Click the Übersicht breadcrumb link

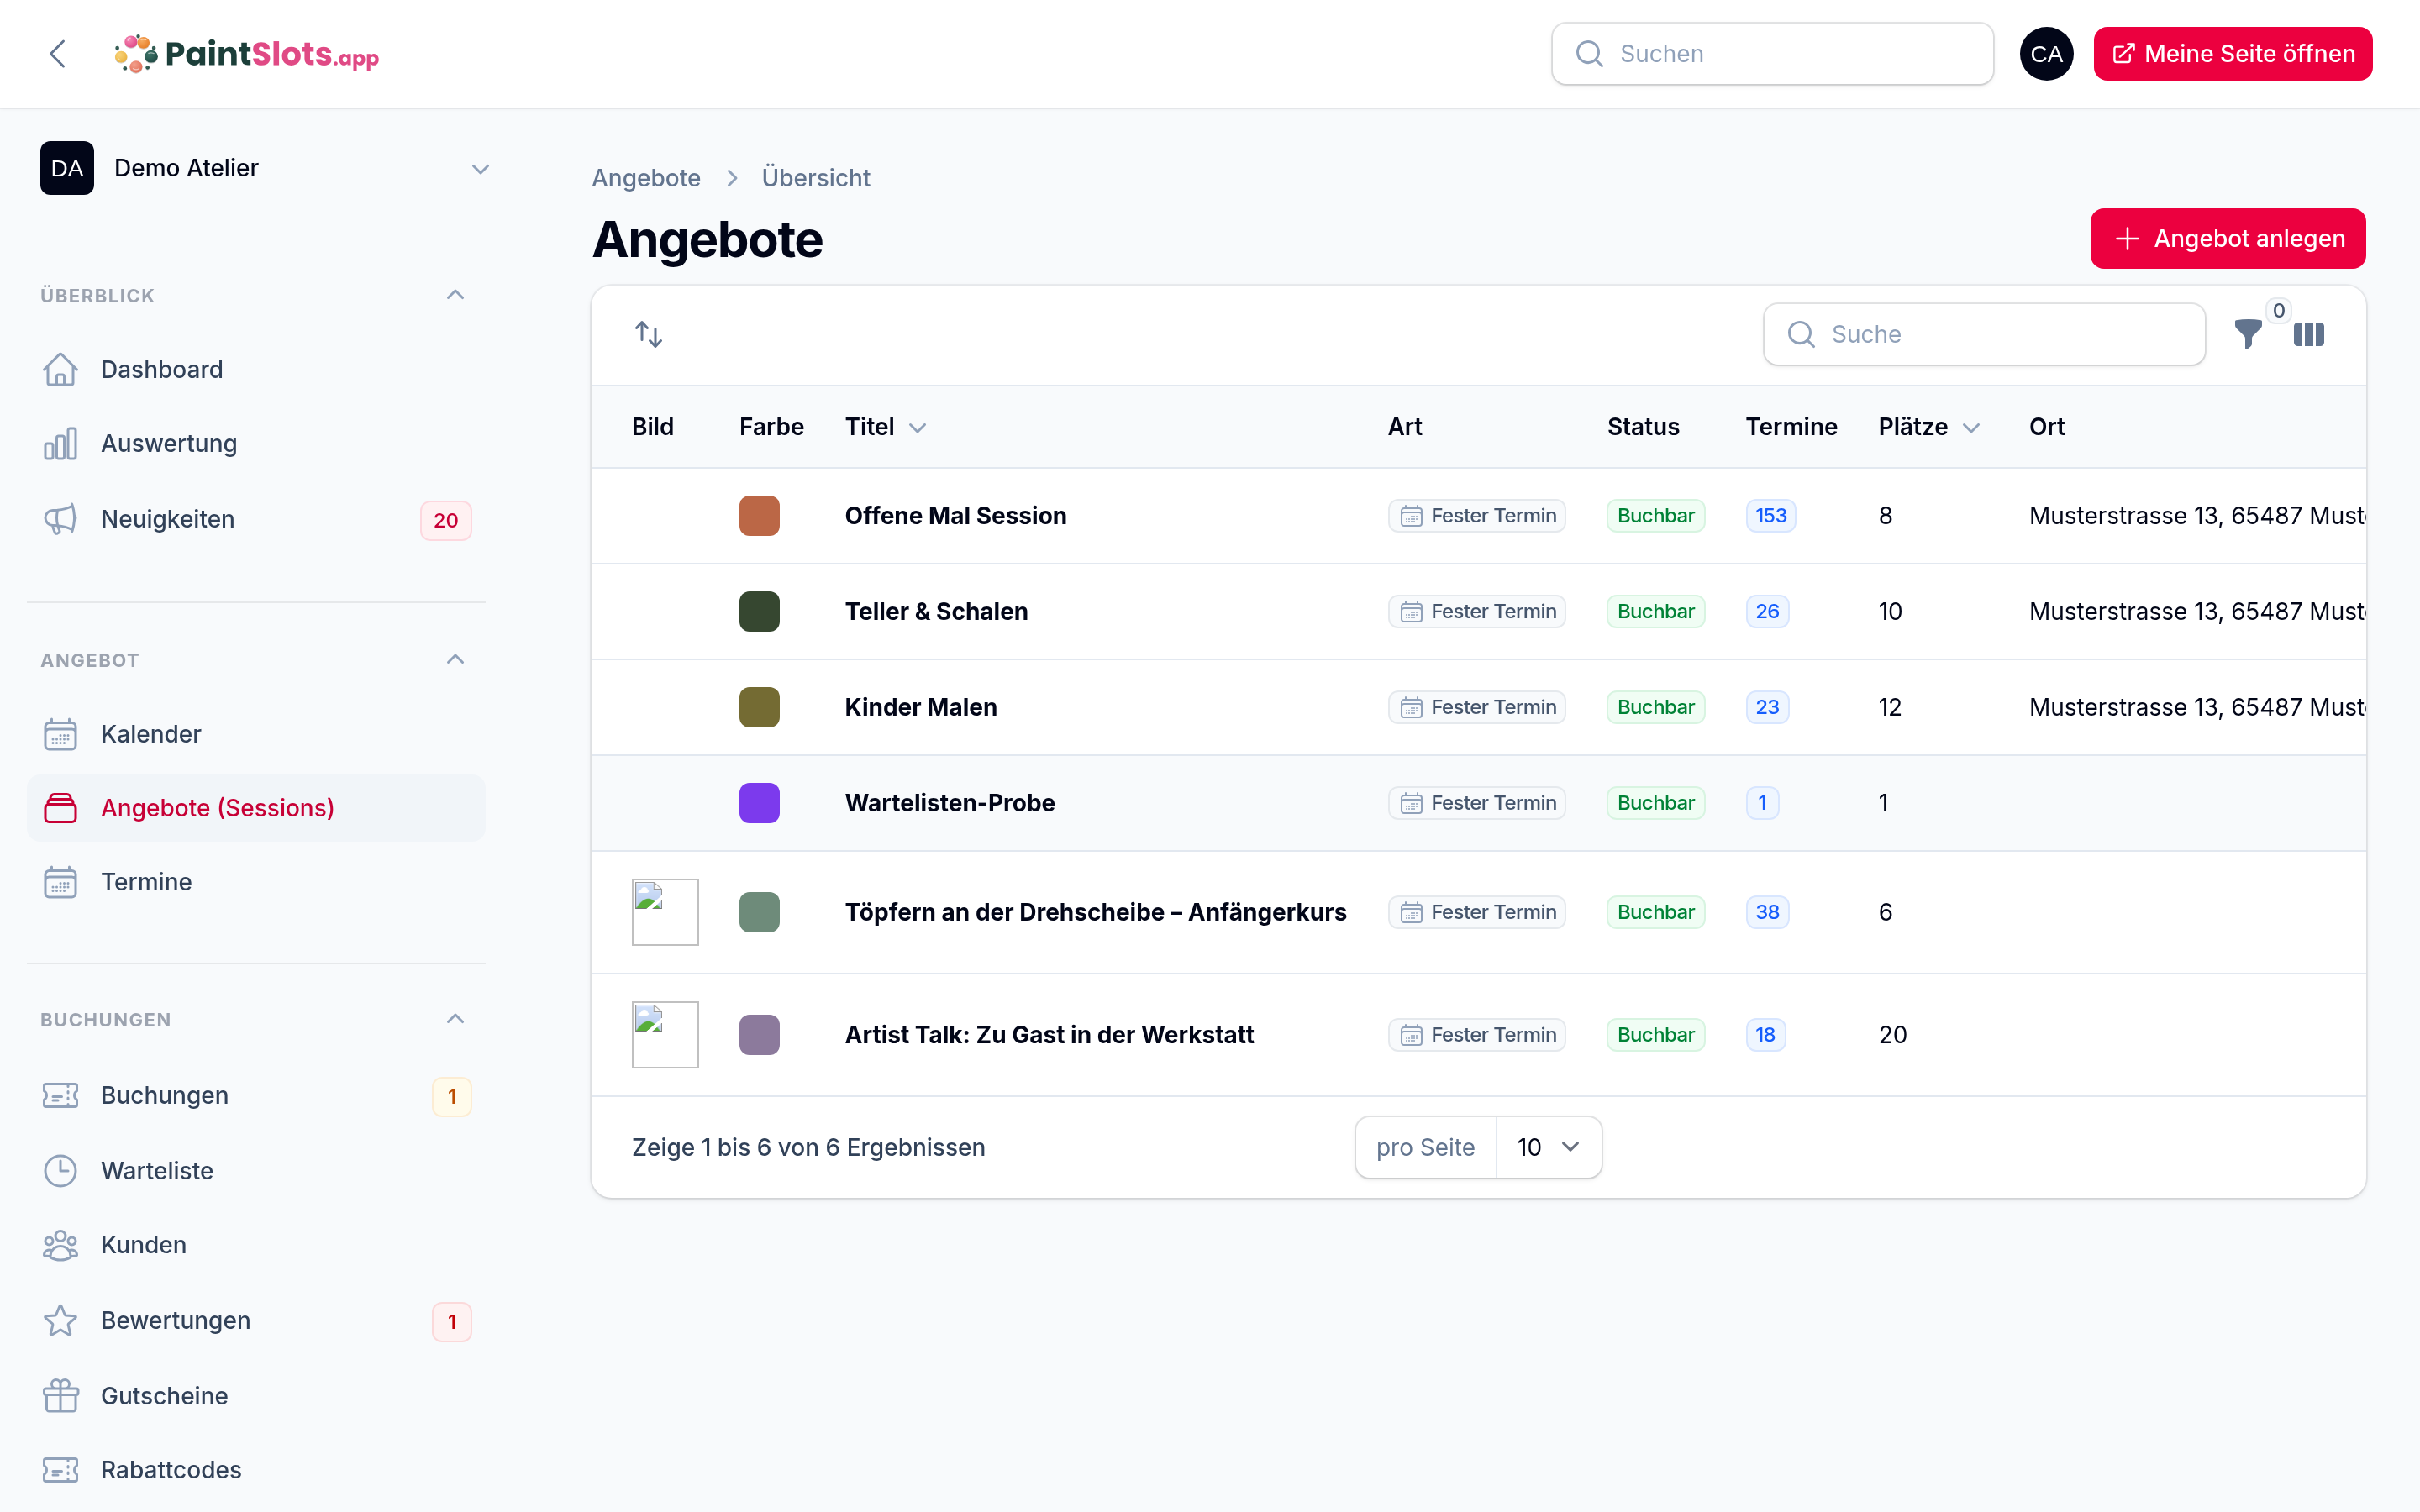(816, 178)
